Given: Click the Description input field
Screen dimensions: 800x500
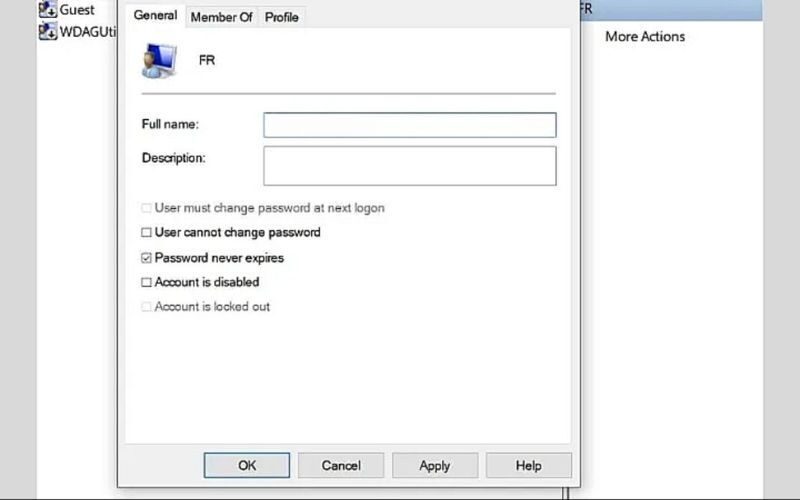Looking at the screenshot, I should (x=410, y=166).
